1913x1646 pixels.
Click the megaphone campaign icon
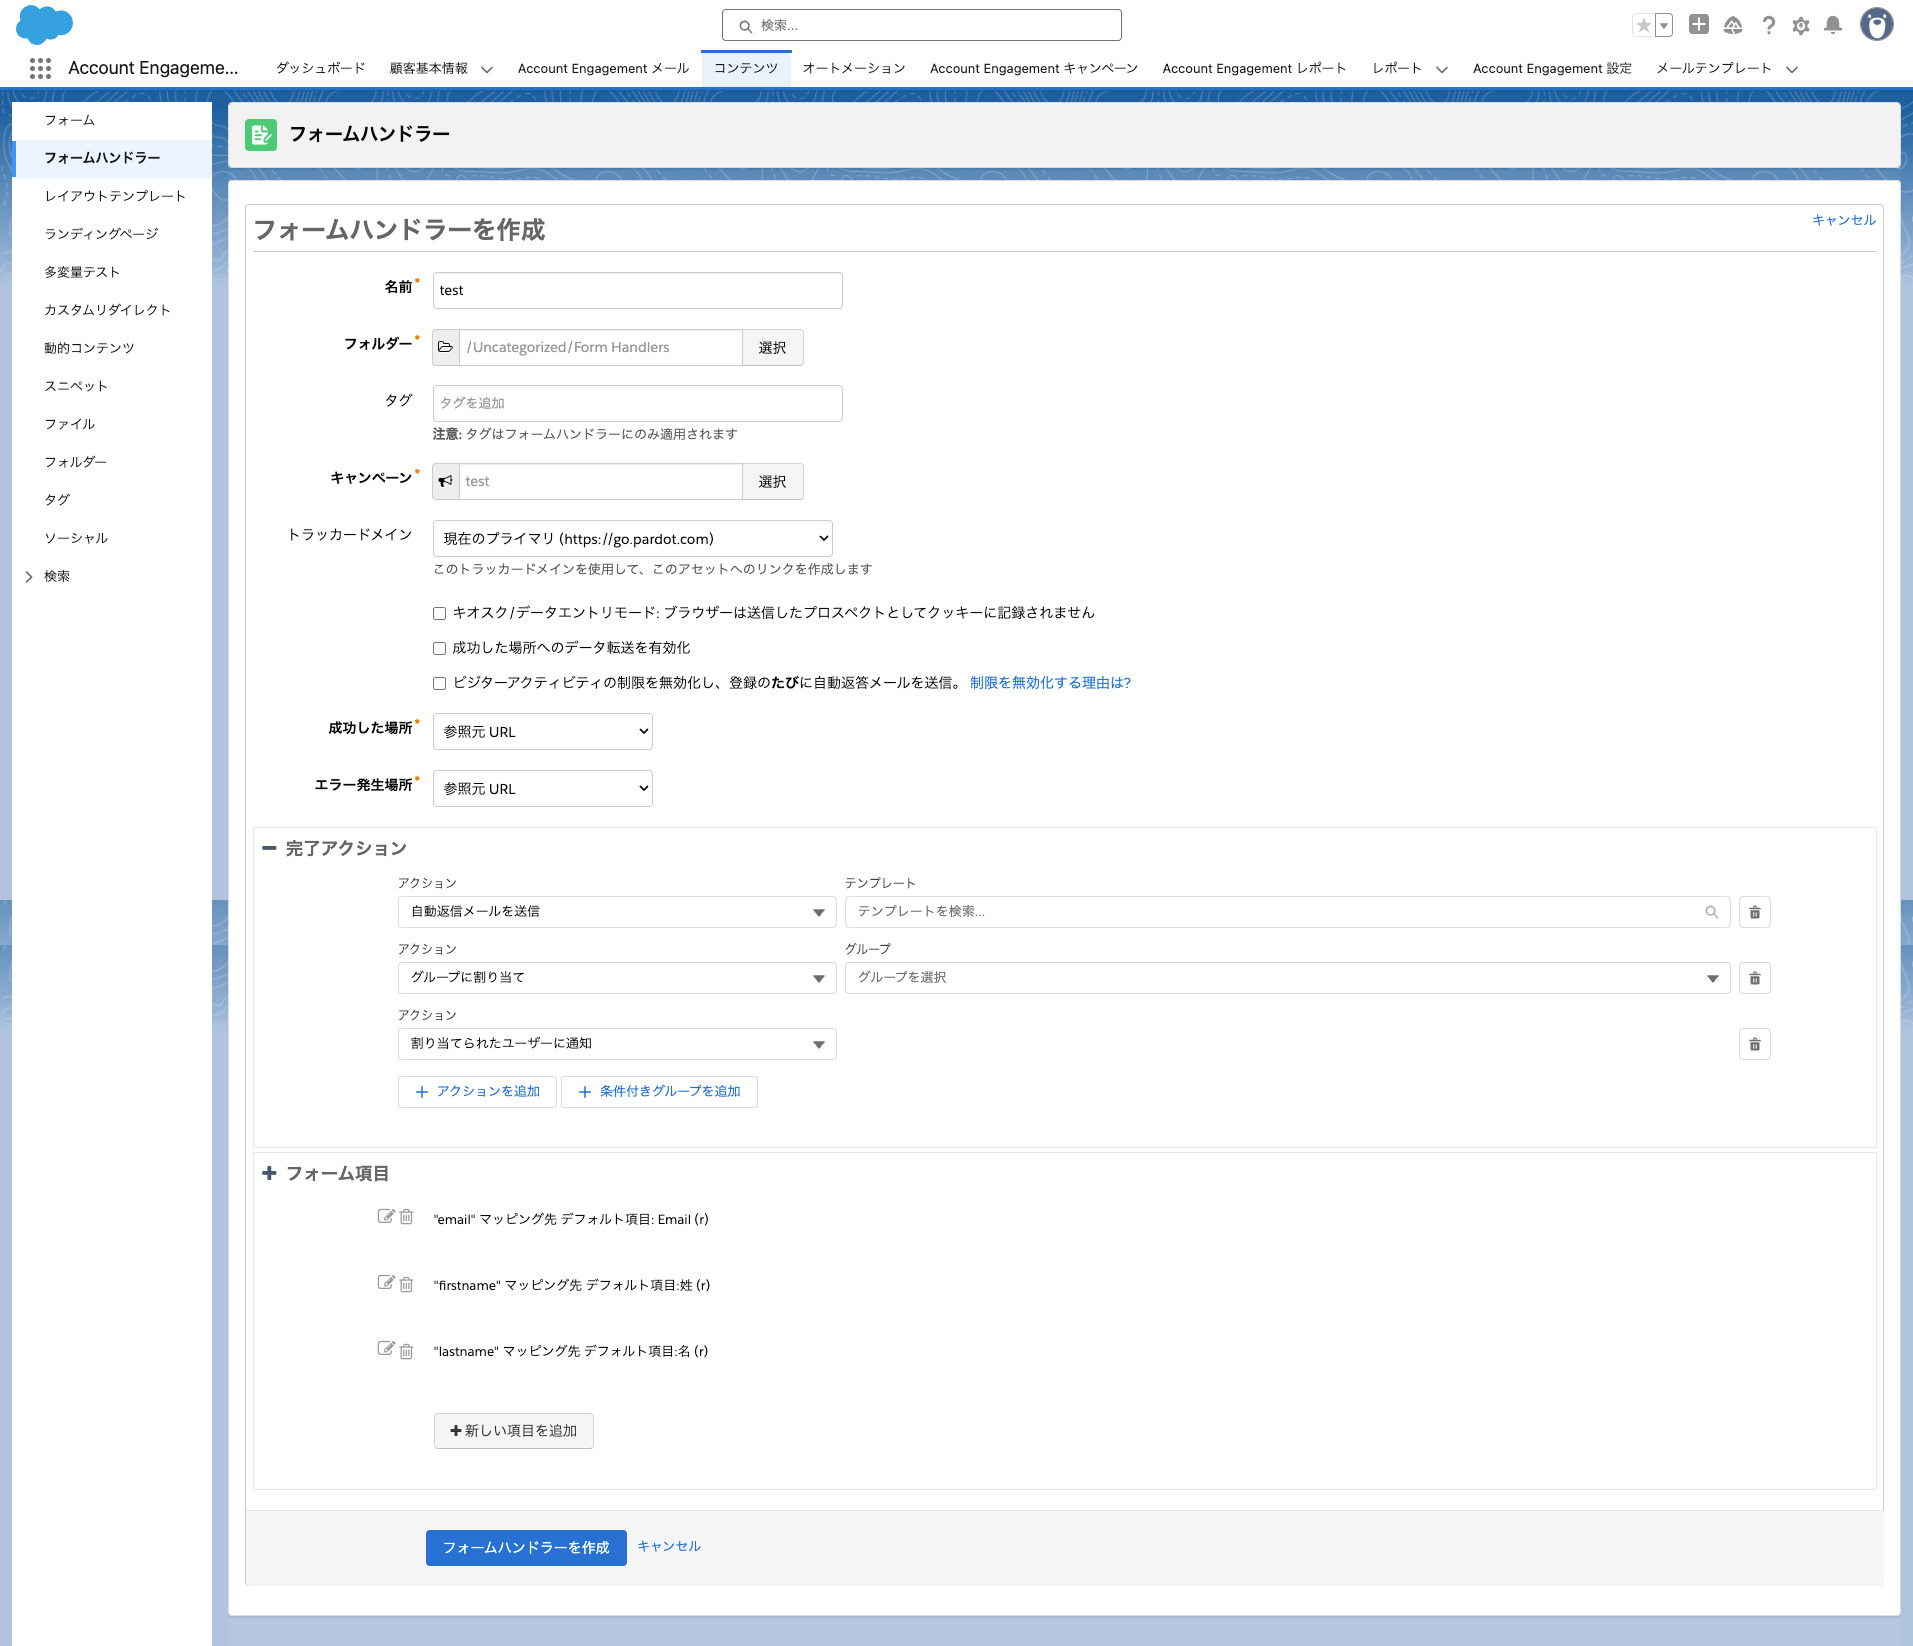(x=446, y=481)
